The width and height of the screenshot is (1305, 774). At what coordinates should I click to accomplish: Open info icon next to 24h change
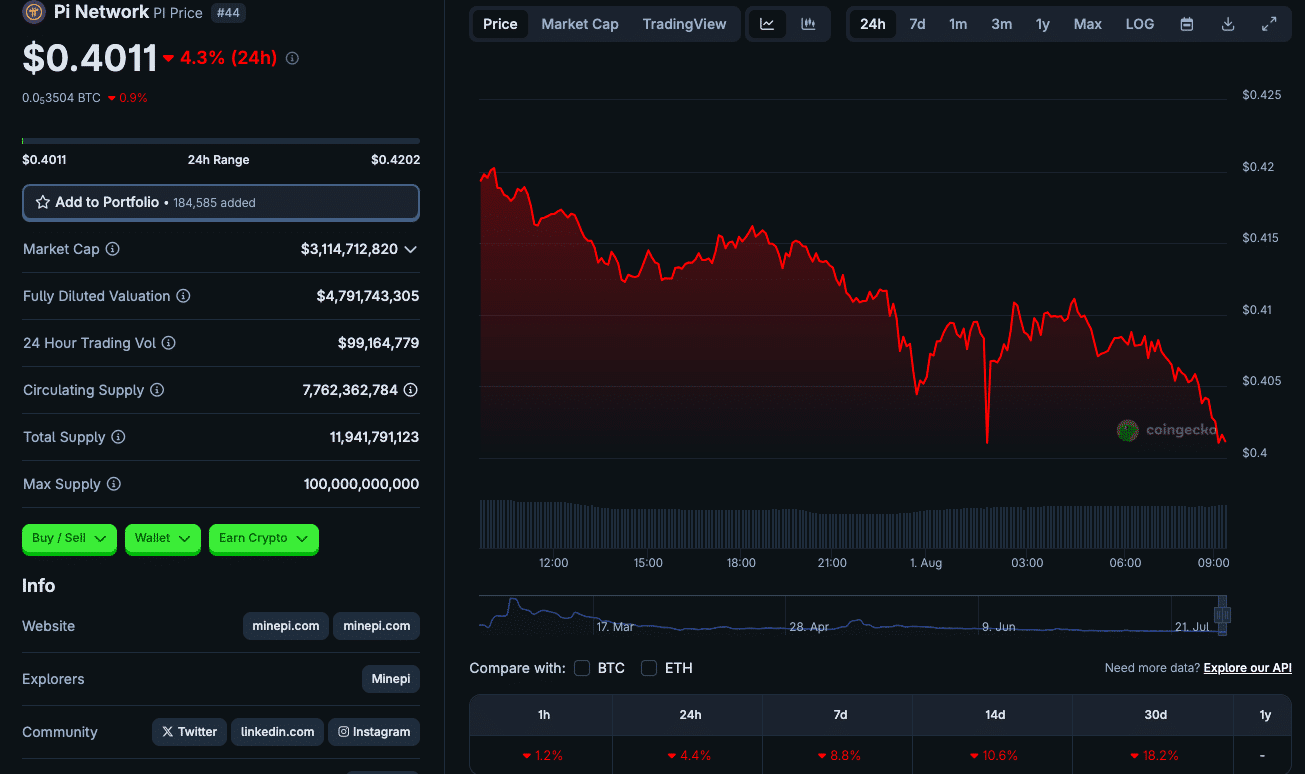292,58
